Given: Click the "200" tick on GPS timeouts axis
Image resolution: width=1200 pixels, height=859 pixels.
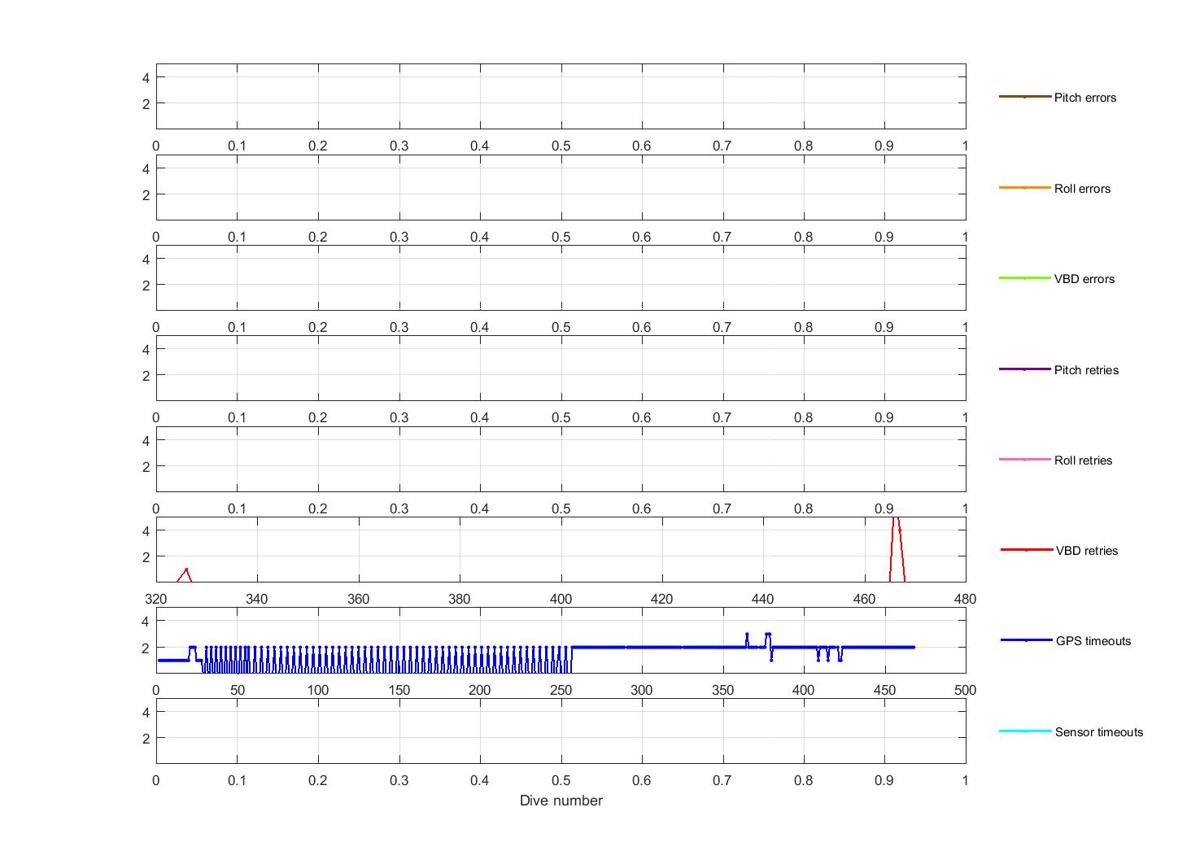Looking at the screenshot, I should pos(480,690).
